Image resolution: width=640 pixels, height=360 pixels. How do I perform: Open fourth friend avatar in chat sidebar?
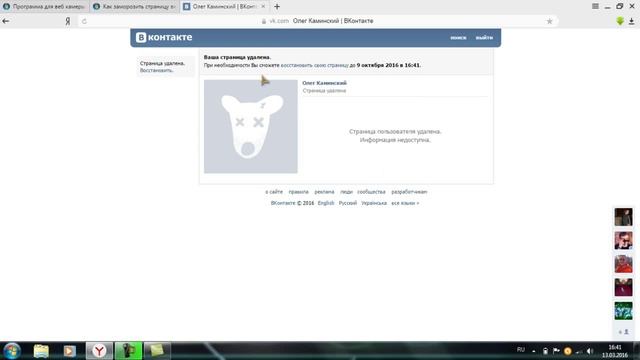pyautogui.click(x=624, y=287)
